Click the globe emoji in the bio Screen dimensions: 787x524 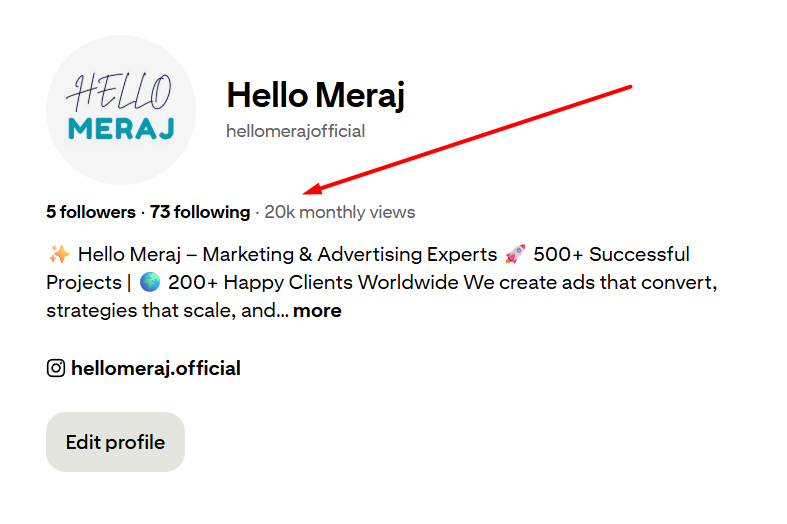click(149, 282)
